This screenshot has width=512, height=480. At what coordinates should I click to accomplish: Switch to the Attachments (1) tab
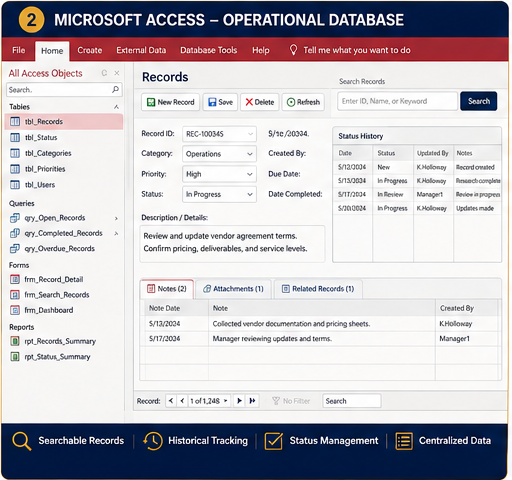click(x=233, y=289)
